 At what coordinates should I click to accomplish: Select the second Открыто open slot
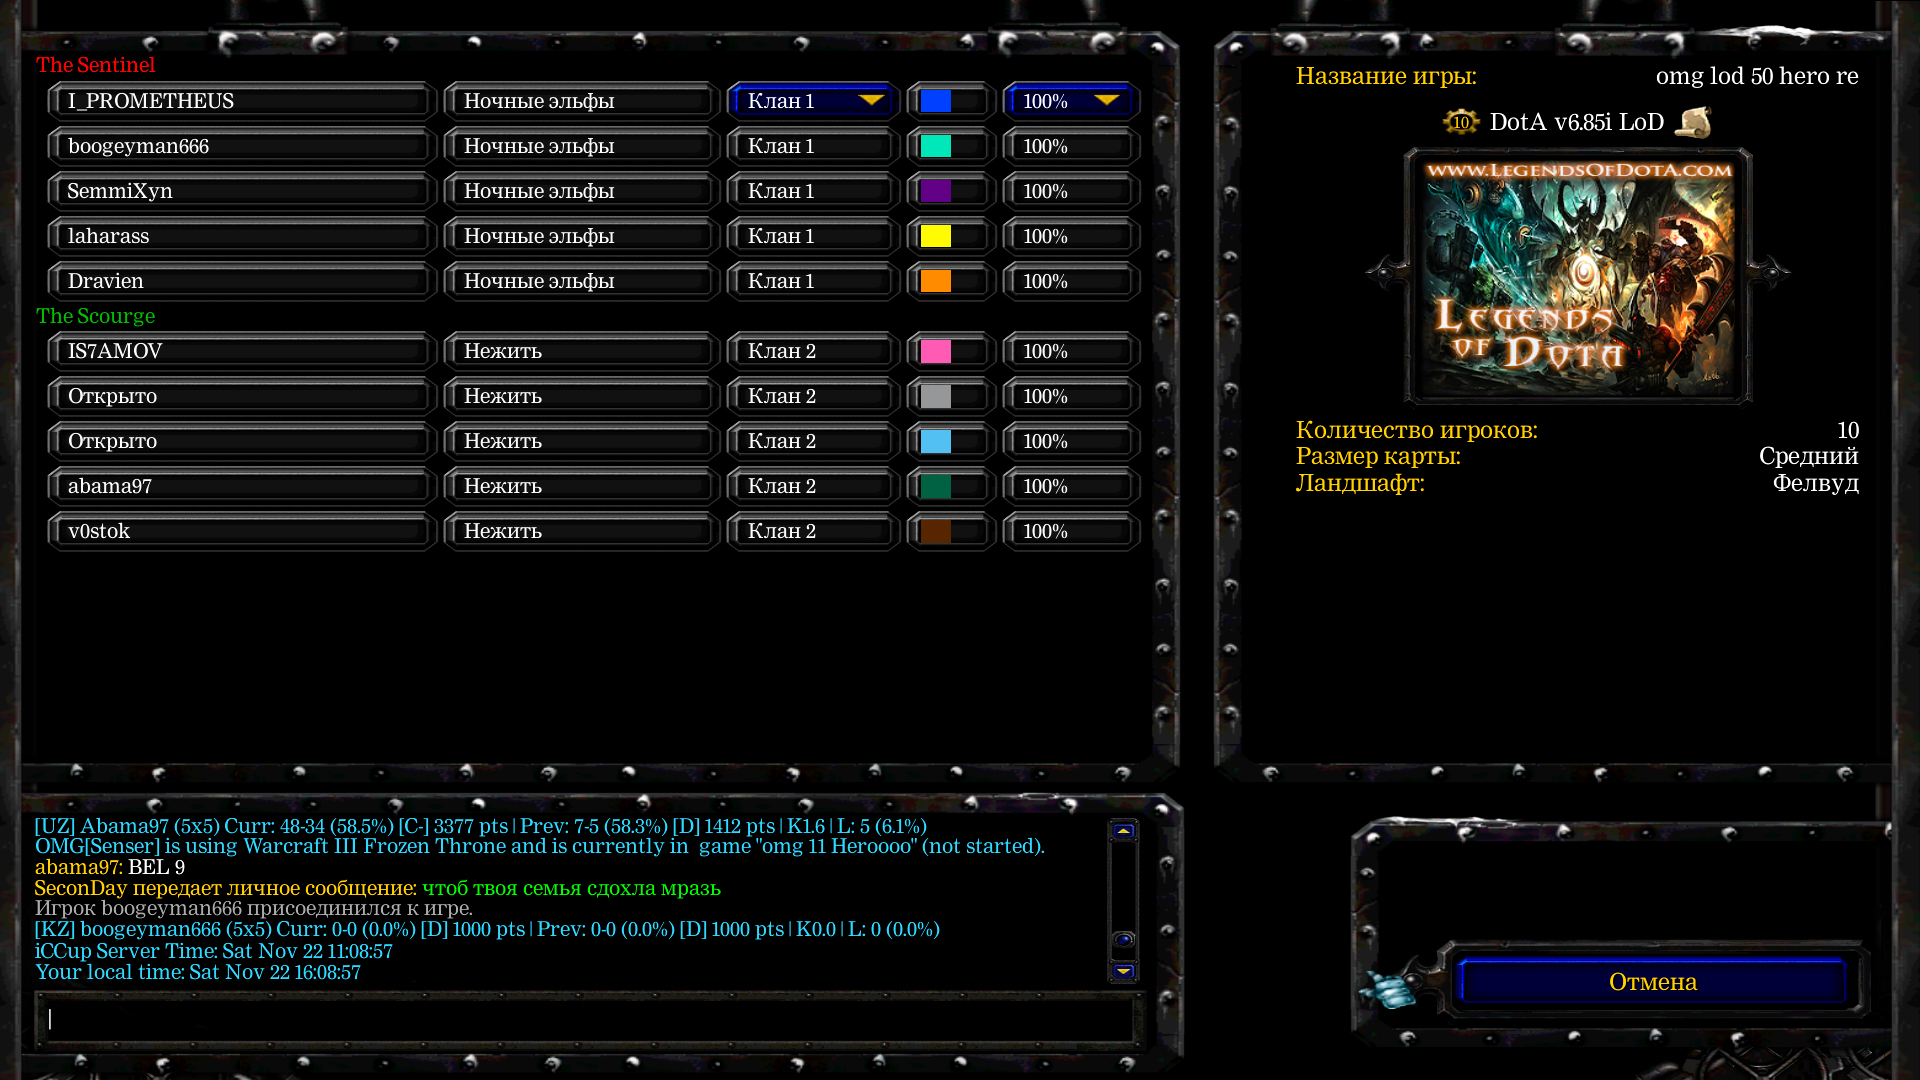(x=241, y=441)
